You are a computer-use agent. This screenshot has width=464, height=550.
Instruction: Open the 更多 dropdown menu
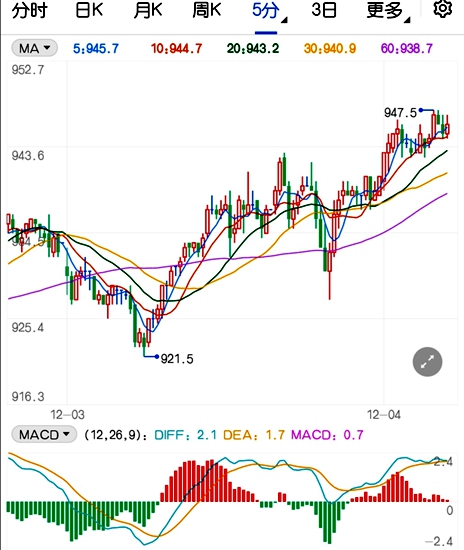[x=388, y=11]
